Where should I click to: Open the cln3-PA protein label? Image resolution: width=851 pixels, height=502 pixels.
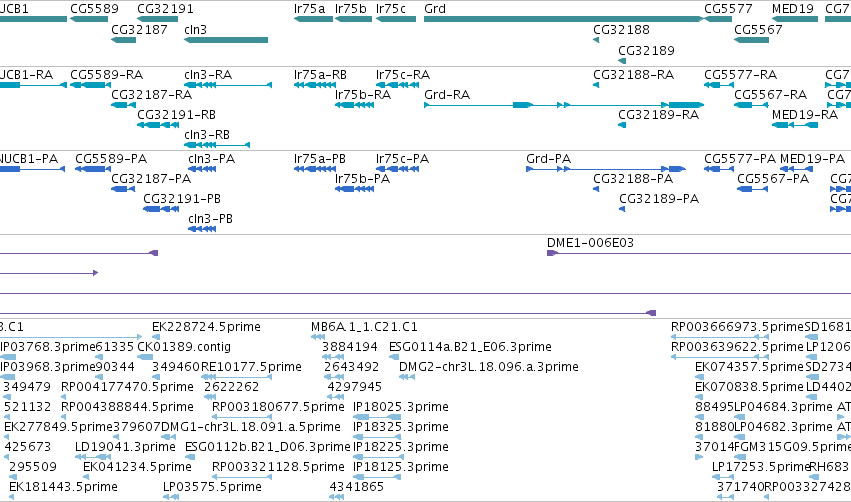tap(212, 158)
